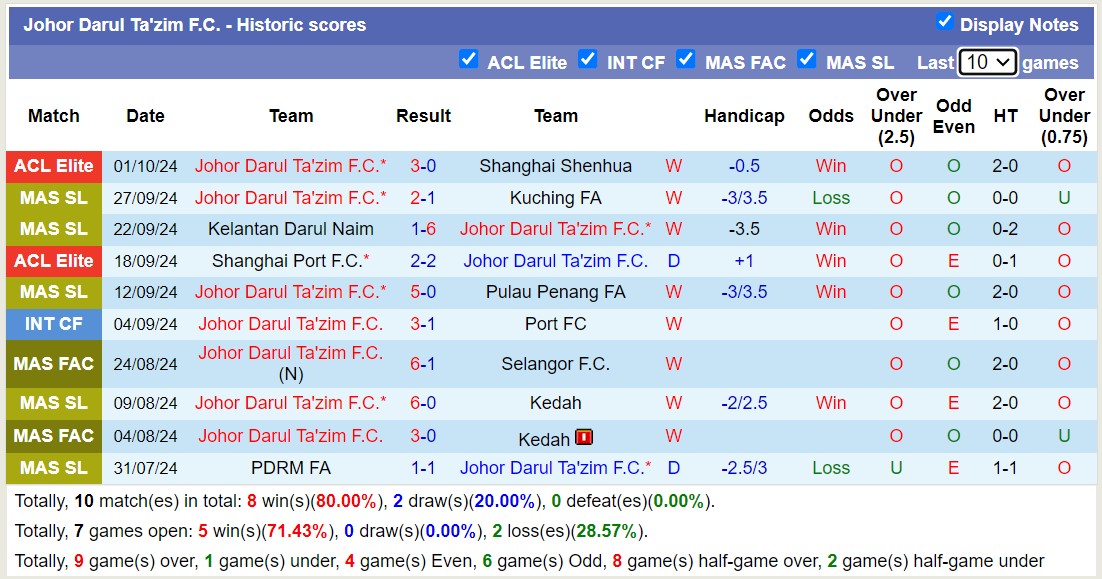Click the ACL Elite badge on the 01/10/24 row
The height and width of the screenshot is (579, 1102).
tap(53, 166)
